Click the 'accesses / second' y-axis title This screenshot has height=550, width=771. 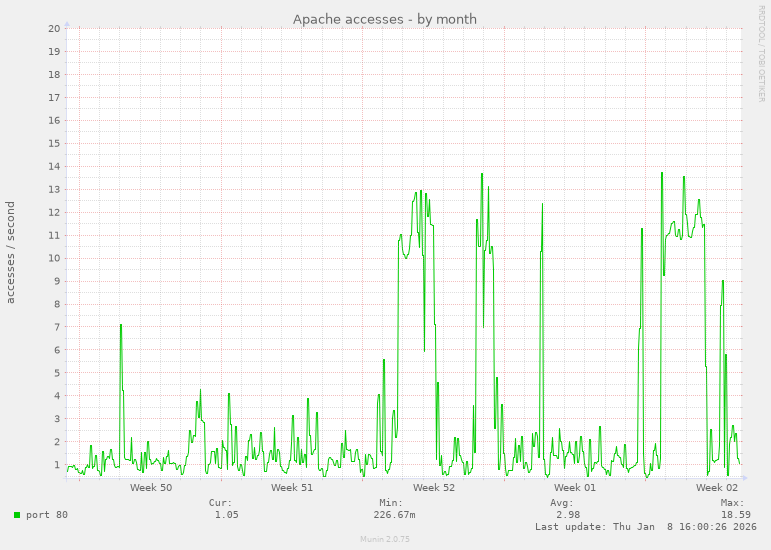click(10, 252)
